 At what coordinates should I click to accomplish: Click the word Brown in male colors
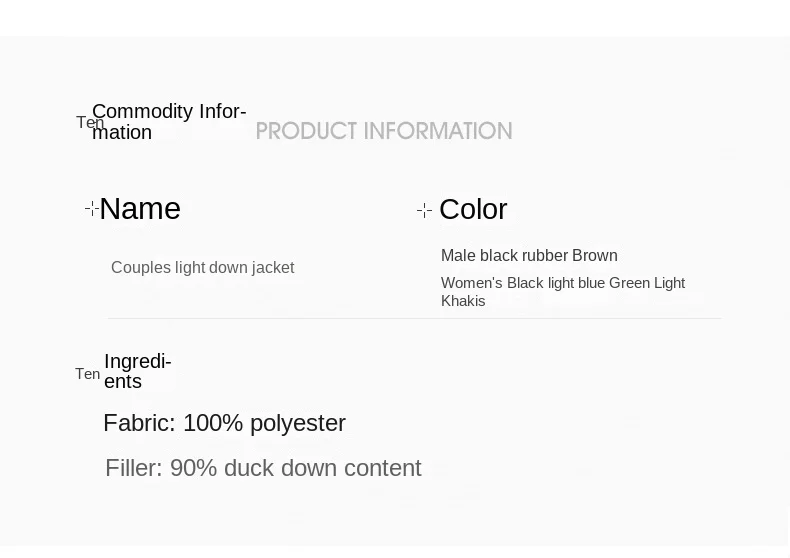point(595,256)
